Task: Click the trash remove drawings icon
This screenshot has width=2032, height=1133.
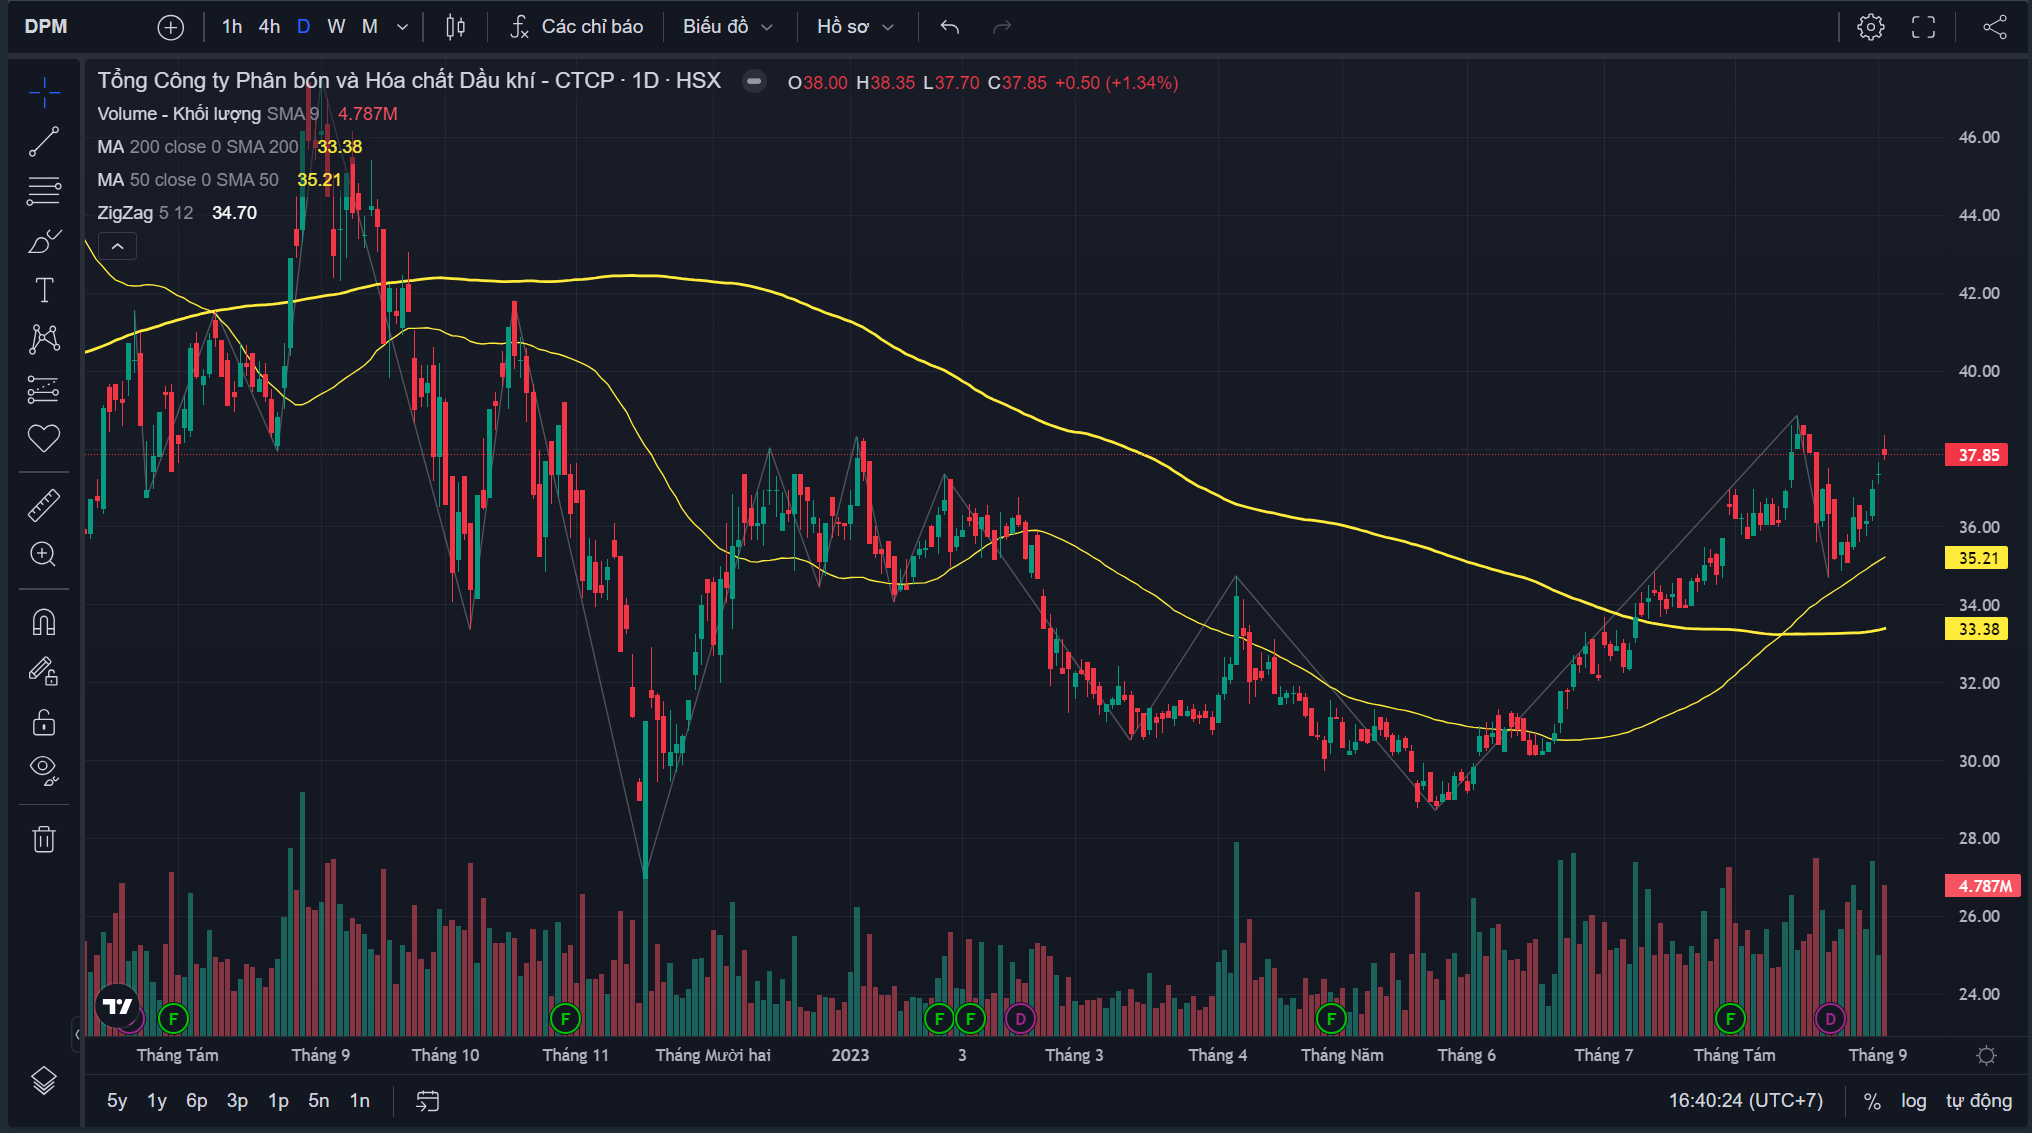Action: 44,839
